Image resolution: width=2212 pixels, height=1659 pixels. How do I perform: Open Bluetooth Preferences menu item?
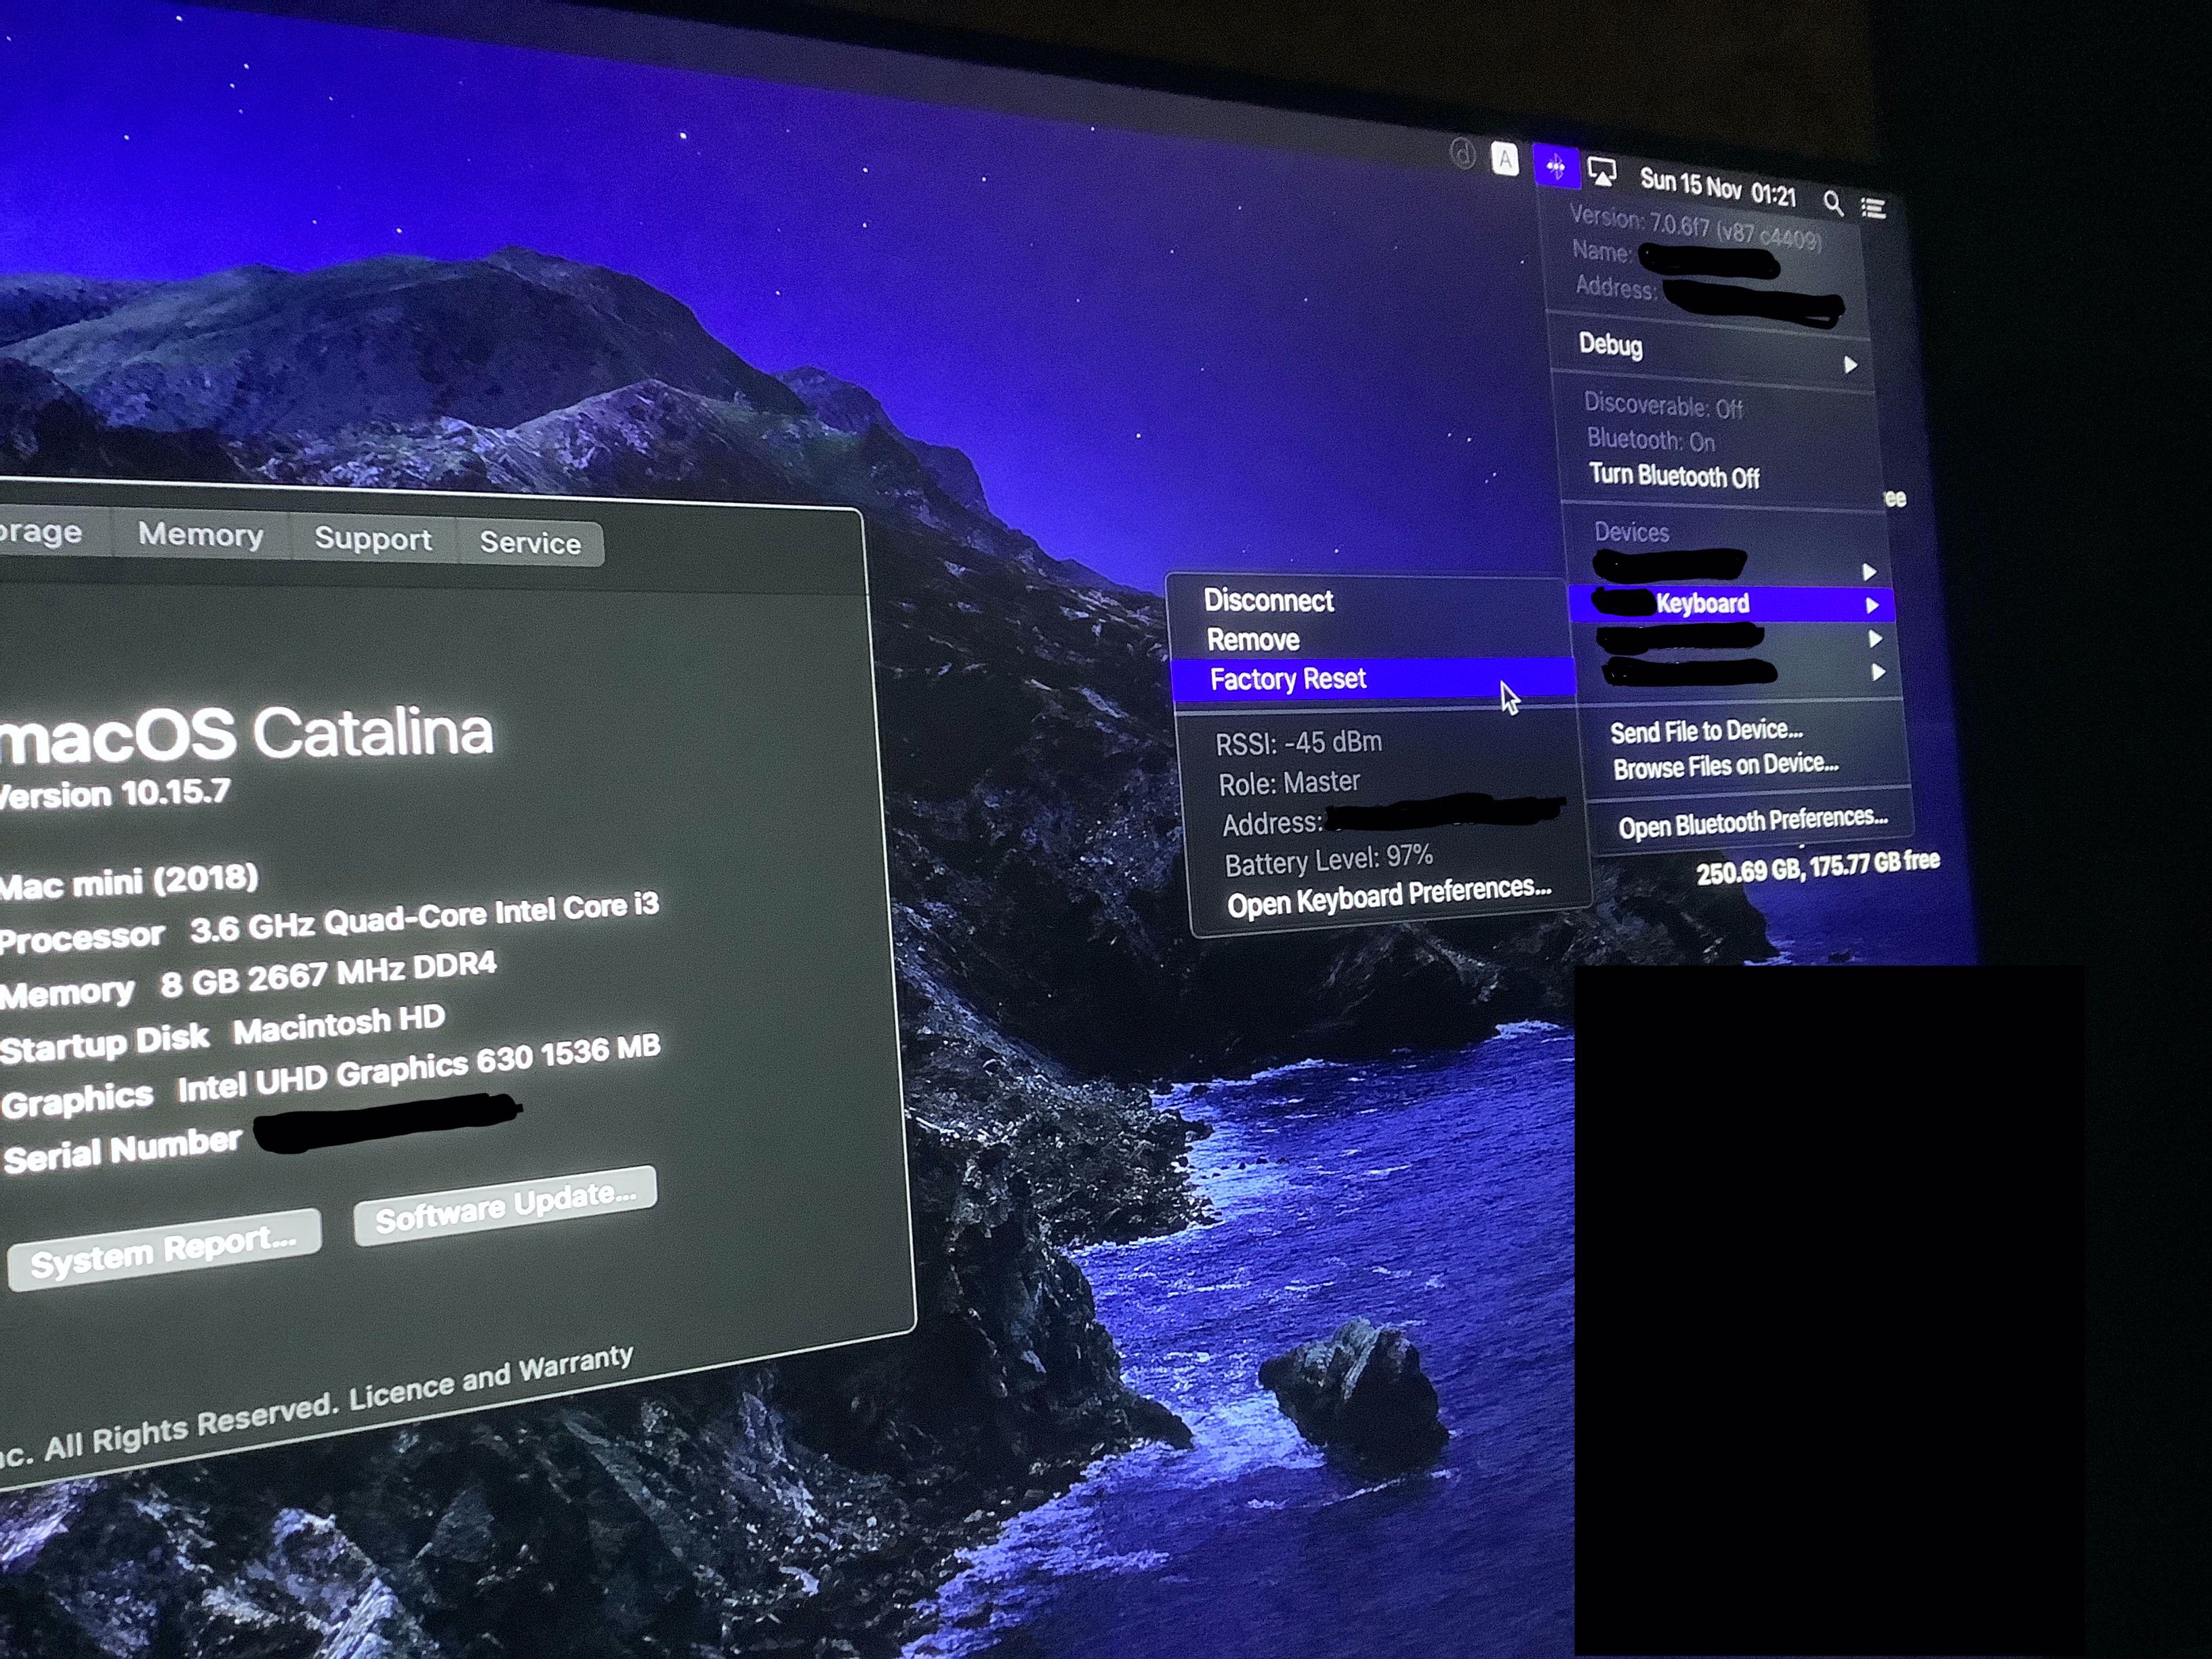coord(1752,823)
